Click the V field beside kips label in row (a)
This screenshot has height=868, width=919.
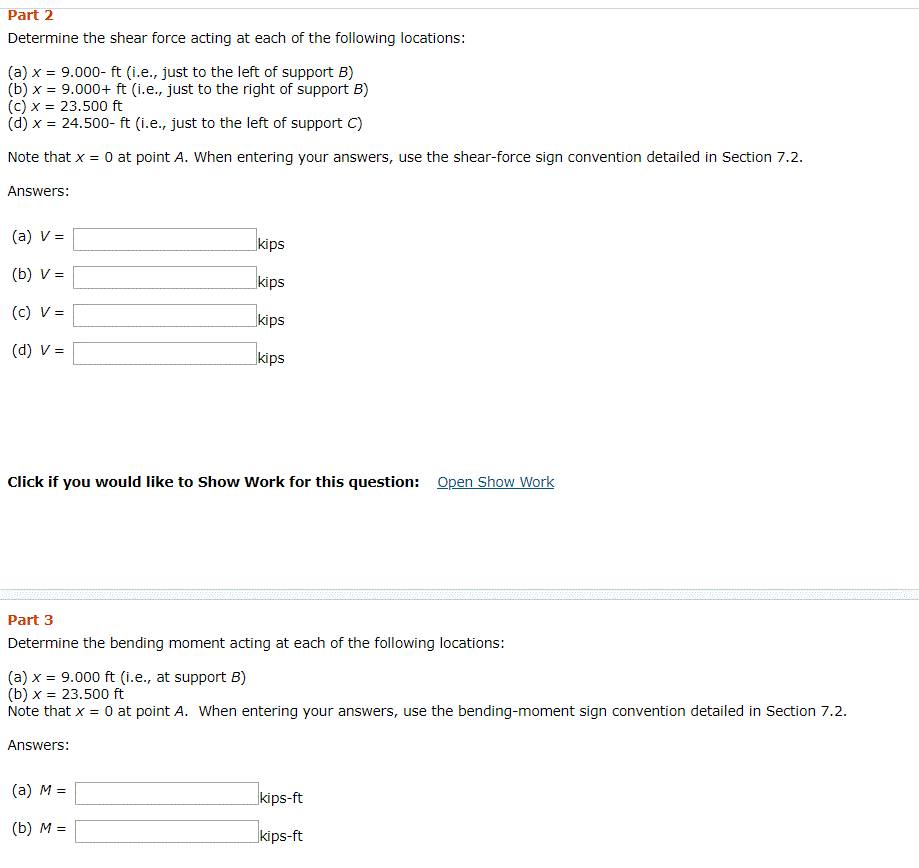click(x=164, y=238)
